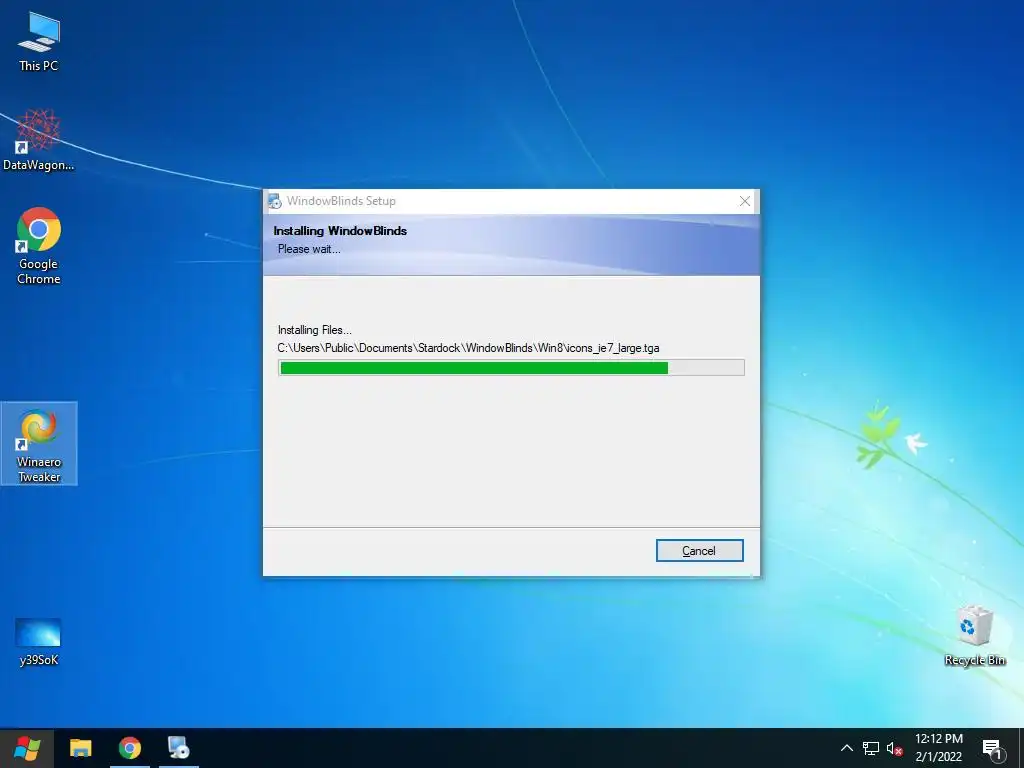Click the 'Installing Files...' status text
Image resolution: width=1024 pixels, height=768 pixels.
(x=315, y=330)
